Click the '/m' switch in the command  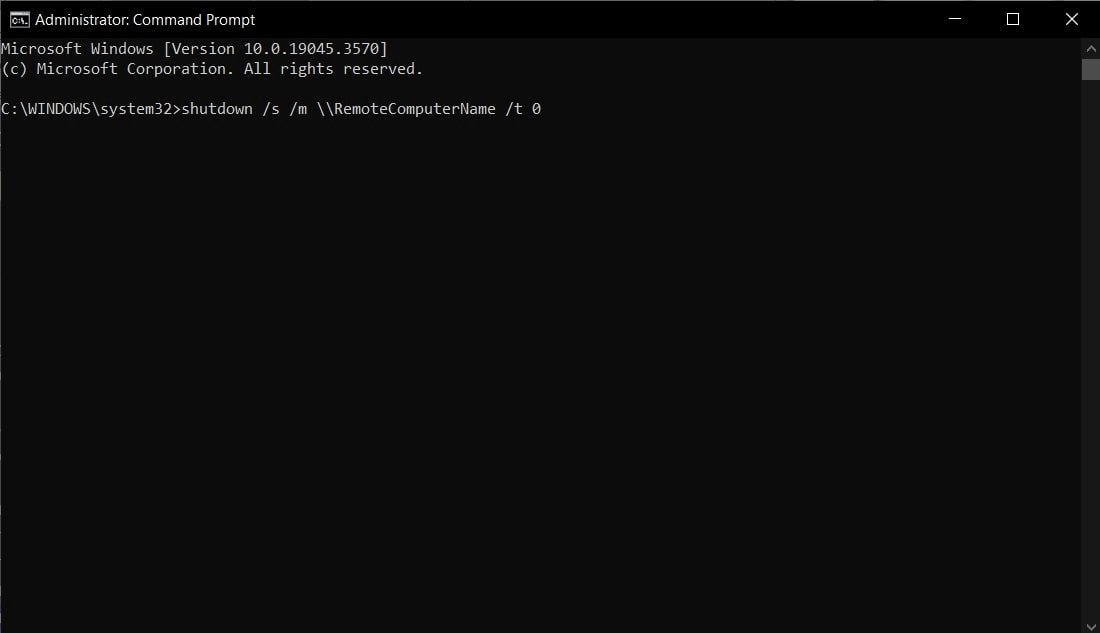tap(298, 108)
